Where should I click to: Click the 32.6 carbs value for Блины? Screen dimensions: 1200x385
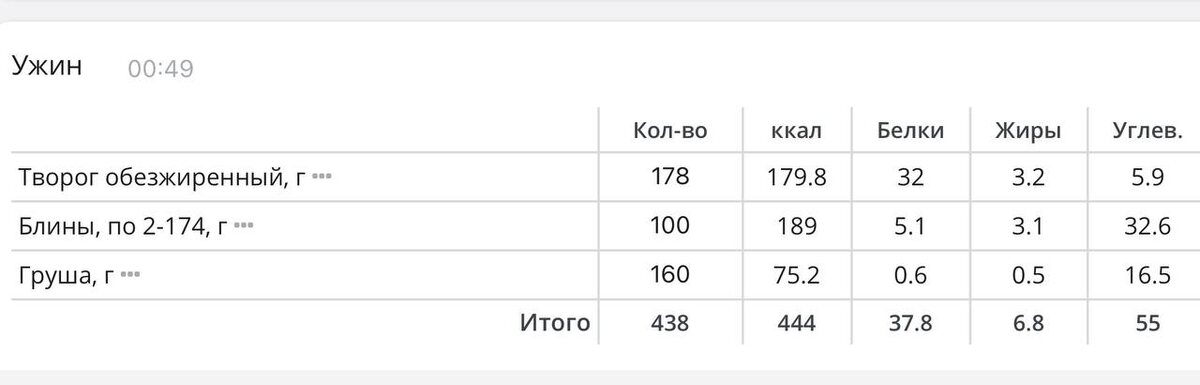point(1148,226)
